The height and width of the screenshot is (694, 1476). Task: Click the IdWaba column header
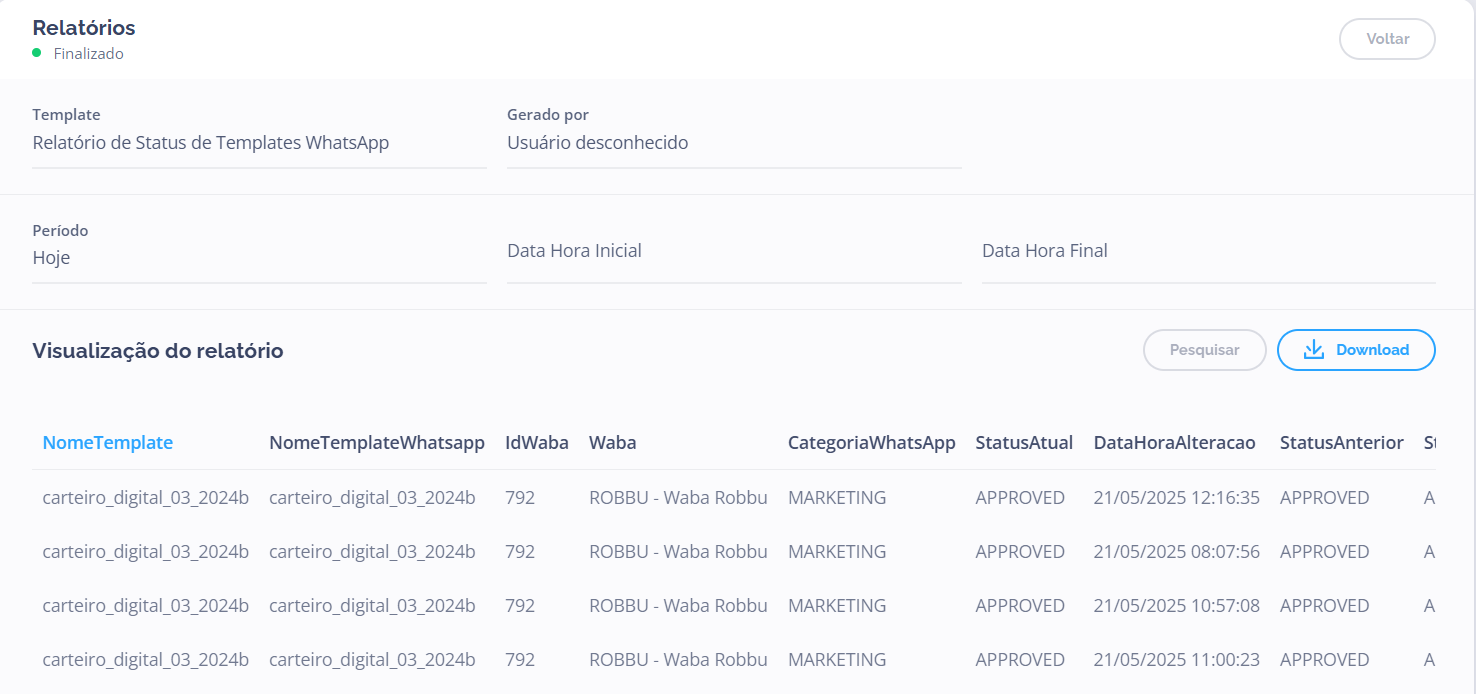pos(536,443)
